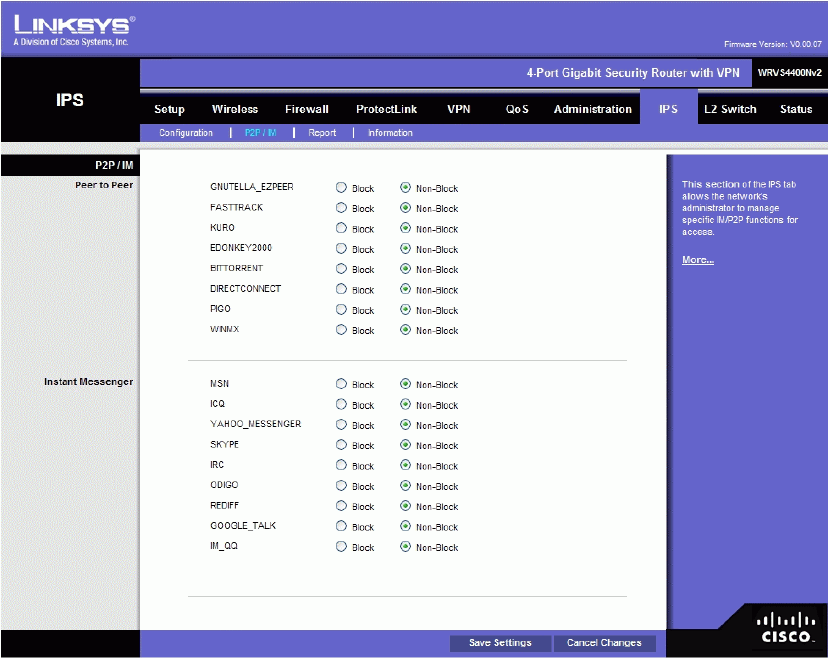This screenshot has height=658, width=828.
Task: Click the Peer to Peer section label
Action: [104, 185]
